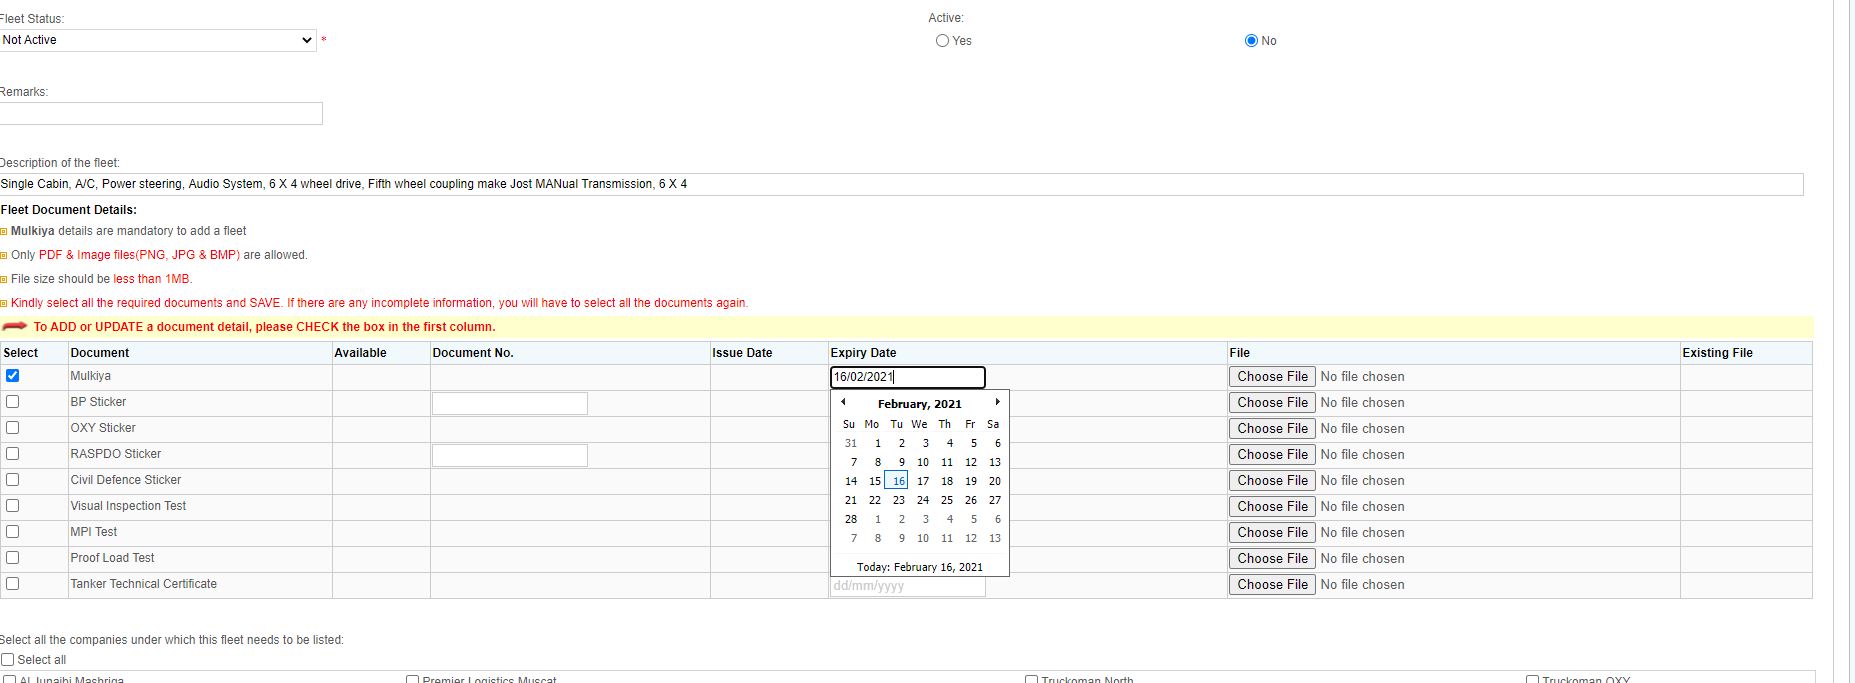This screenshot has height=683, width=1855.
Task: Click the Remarks text field
Action: (161, 114)
